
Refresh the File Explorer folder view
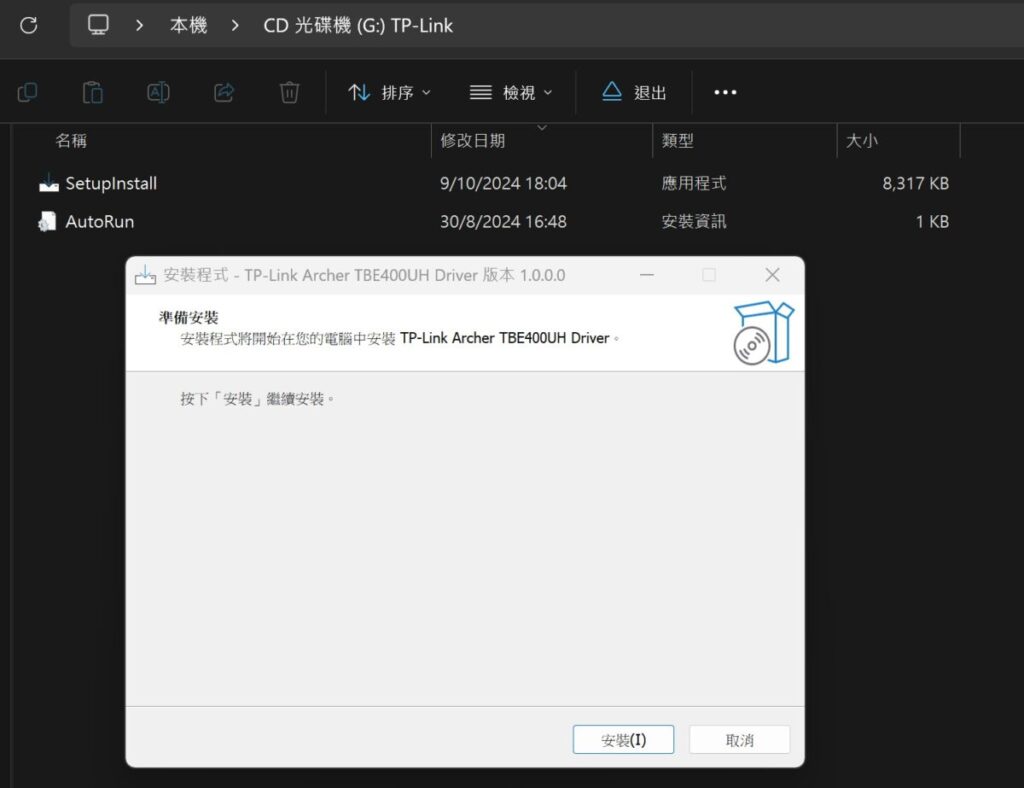pyautogui.click(x=29, y=25)
